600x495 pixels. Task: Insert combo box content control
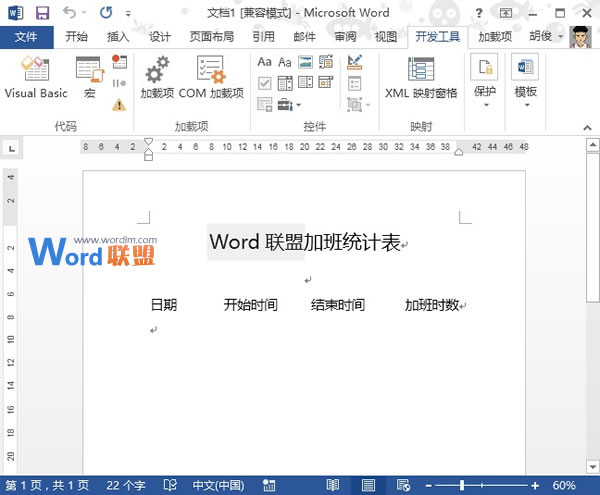[x=285, y=83]
